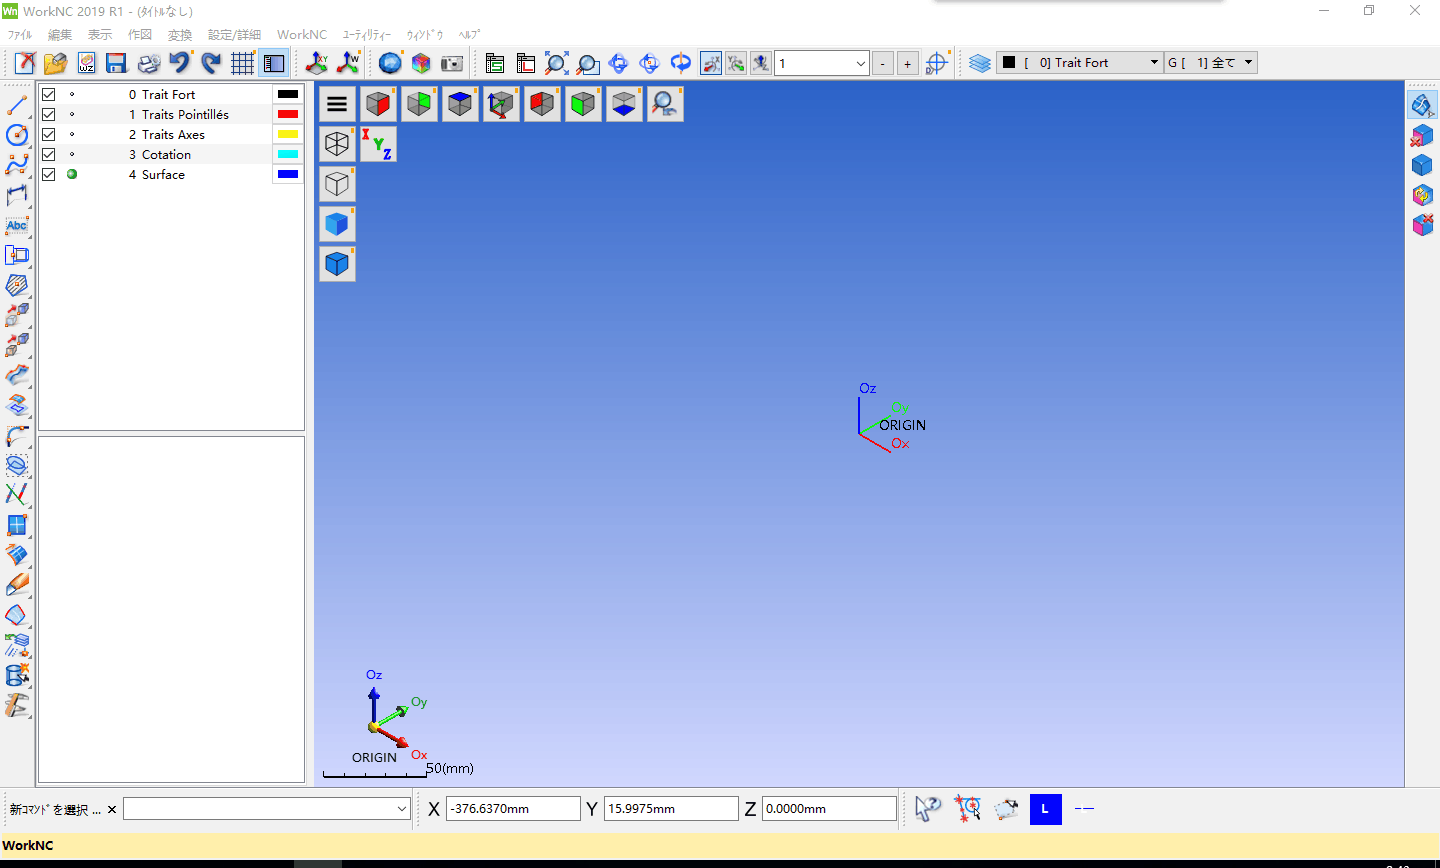Image resolution: width=1440 pixels, height=868 pixels.
Task: Click the Y coordinate input field
Action: 671,808
